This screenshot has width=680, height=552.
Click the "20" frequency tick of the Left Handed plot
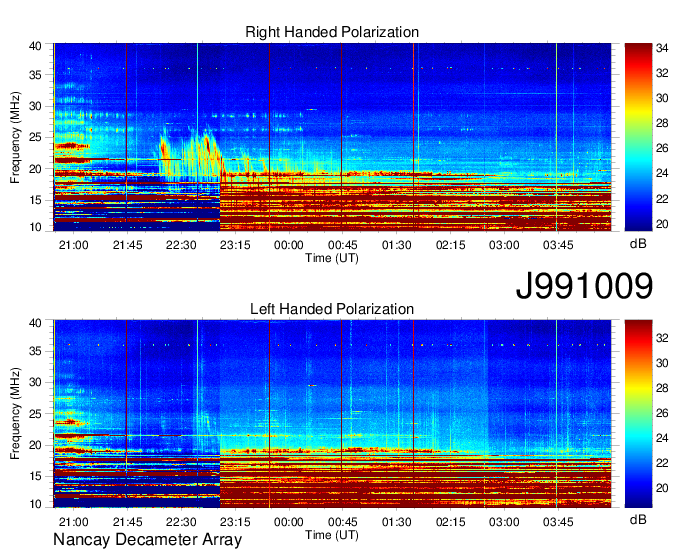click(36, 445)
